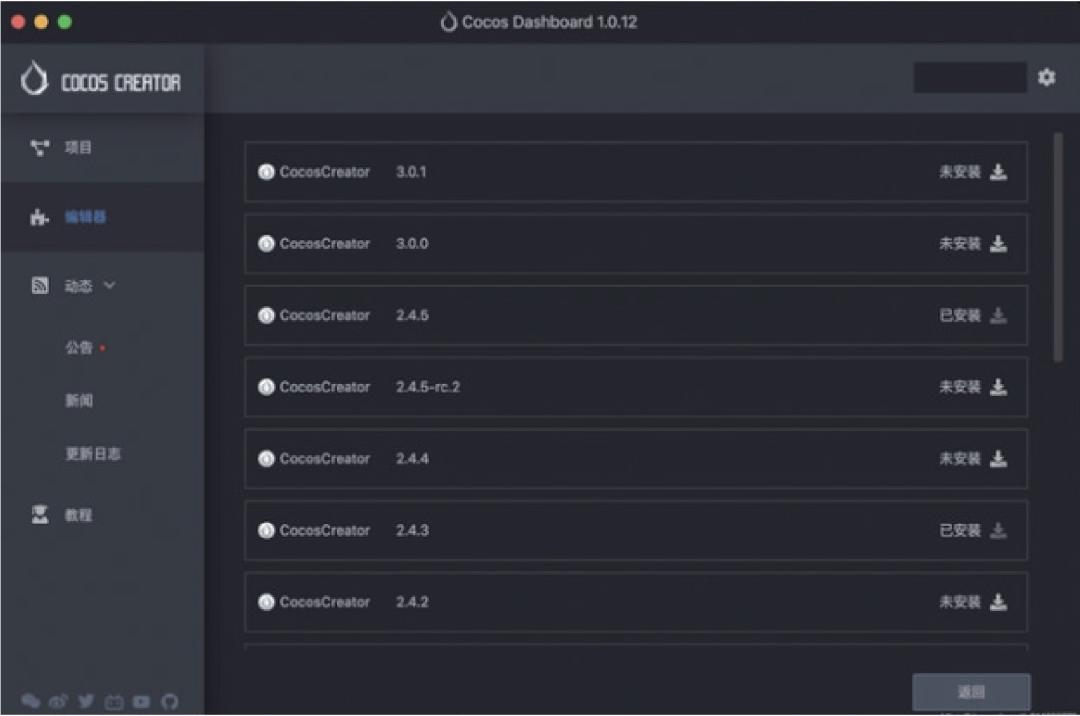Open the 公告 announcements link
1080x716 pixels.
tap(80, 348)
